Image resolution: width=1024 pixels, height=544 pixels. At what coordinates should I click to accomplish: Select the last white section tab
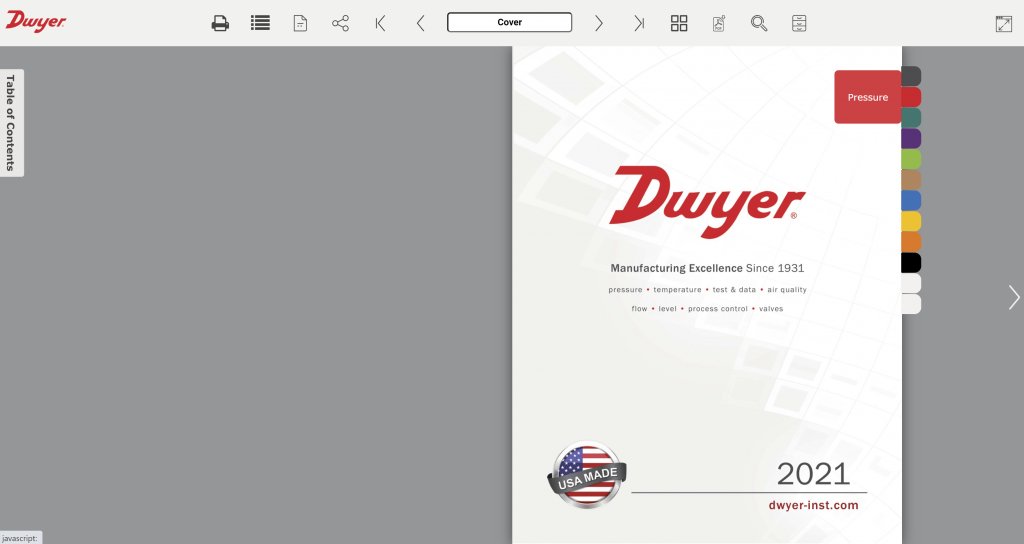tap(911, 304)
